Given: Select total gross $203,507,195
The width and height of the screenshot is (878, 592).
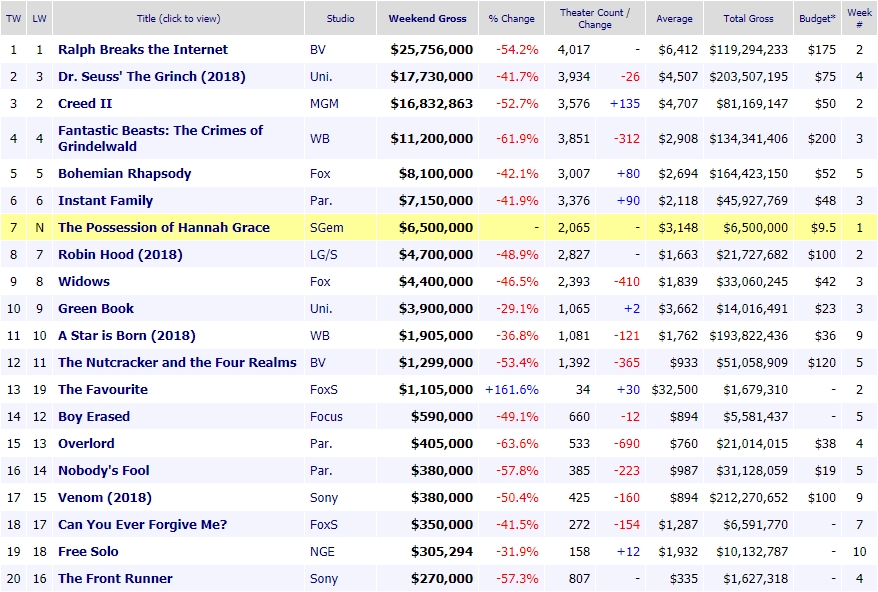Looking at the screenshot, I should 748,76.
